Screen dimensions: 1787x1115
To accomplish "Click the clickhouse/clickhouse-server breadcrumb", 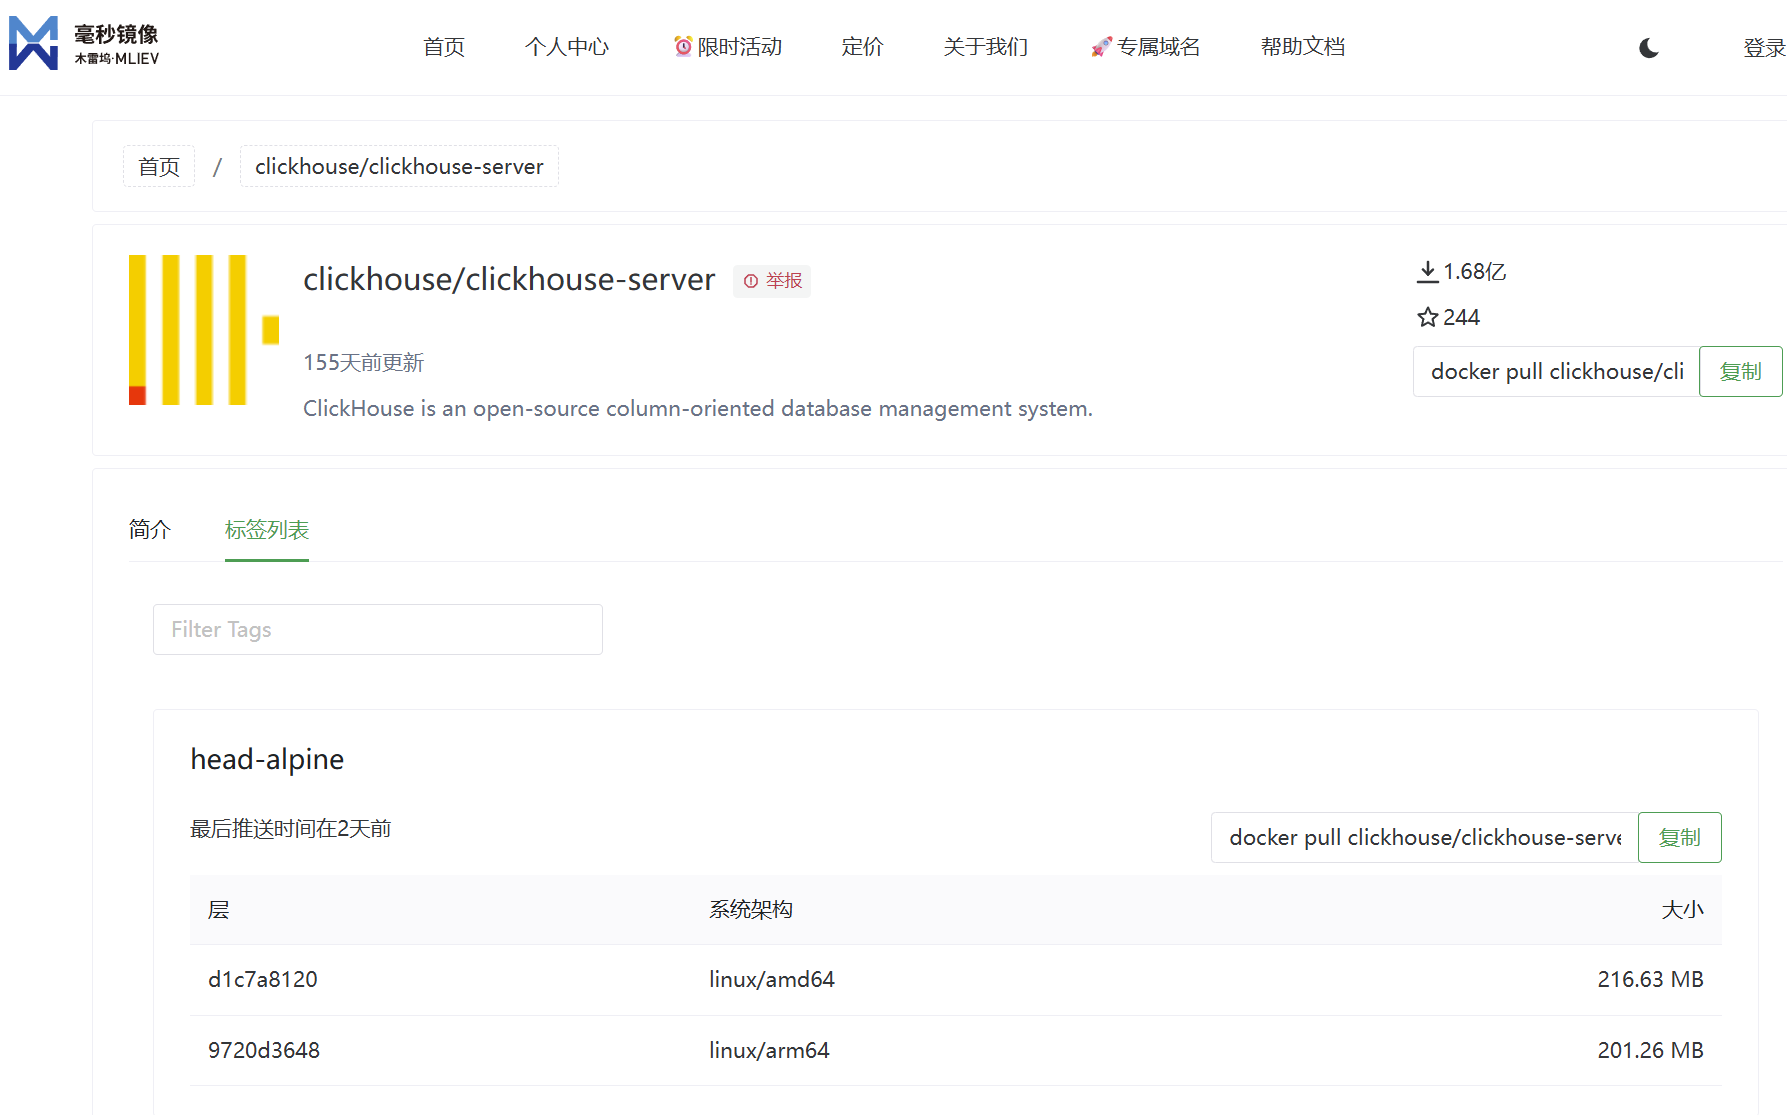I will pos(399,166).
